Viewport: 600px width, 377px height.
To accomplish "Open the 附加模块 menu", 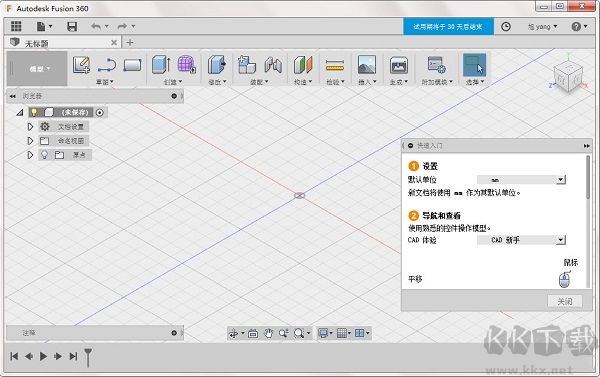I will pyautogui.click(x=437, y=82).
